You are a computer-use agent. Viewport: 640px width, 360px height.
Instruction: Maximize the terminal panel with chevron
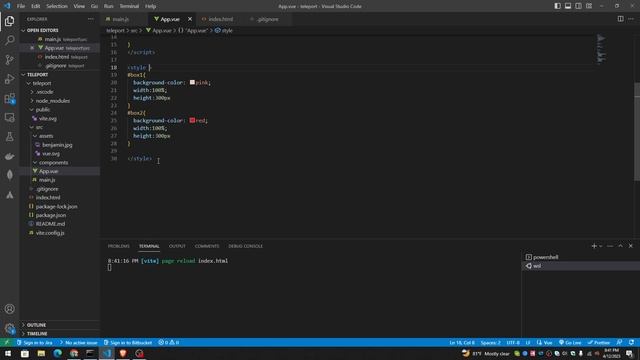(x=620, y=246)
